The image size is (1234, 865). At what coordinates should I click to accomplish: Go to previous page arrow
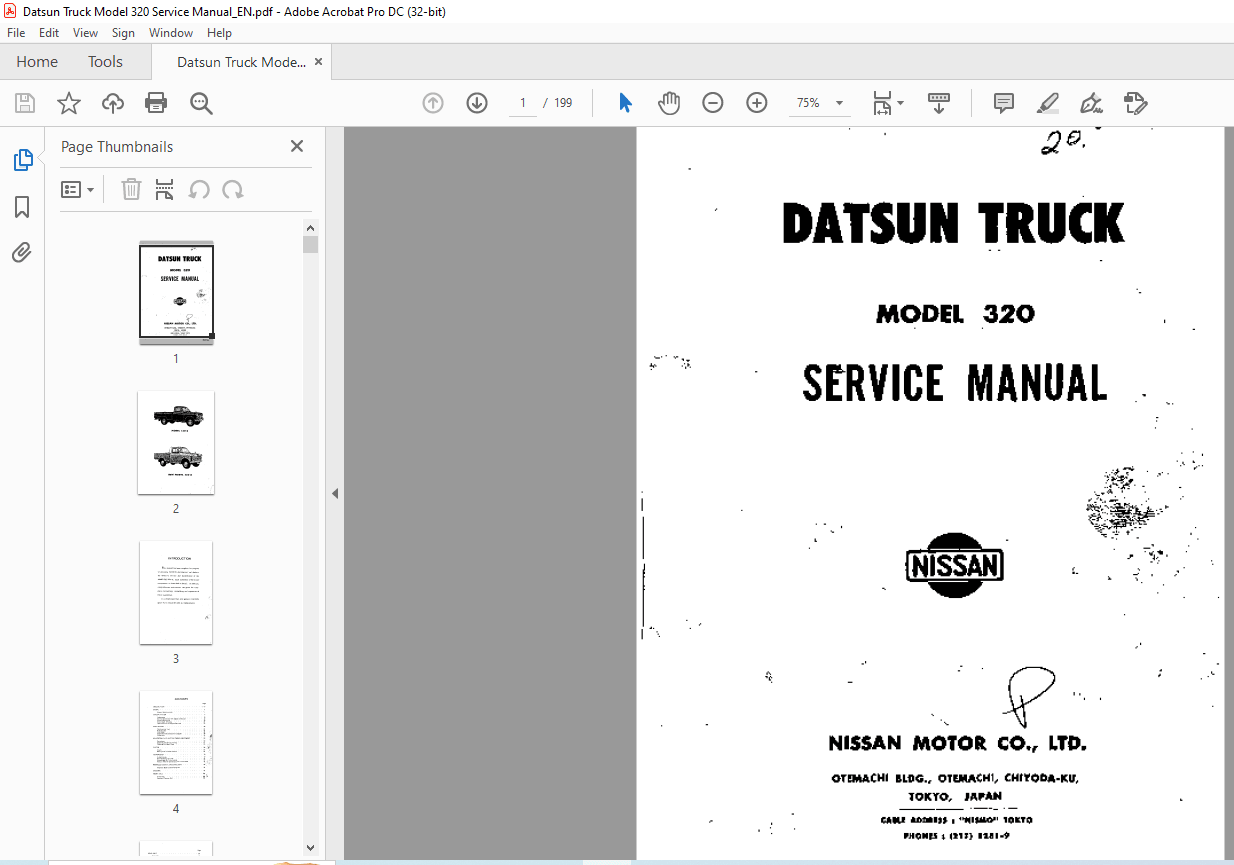[x=433, y=103]
